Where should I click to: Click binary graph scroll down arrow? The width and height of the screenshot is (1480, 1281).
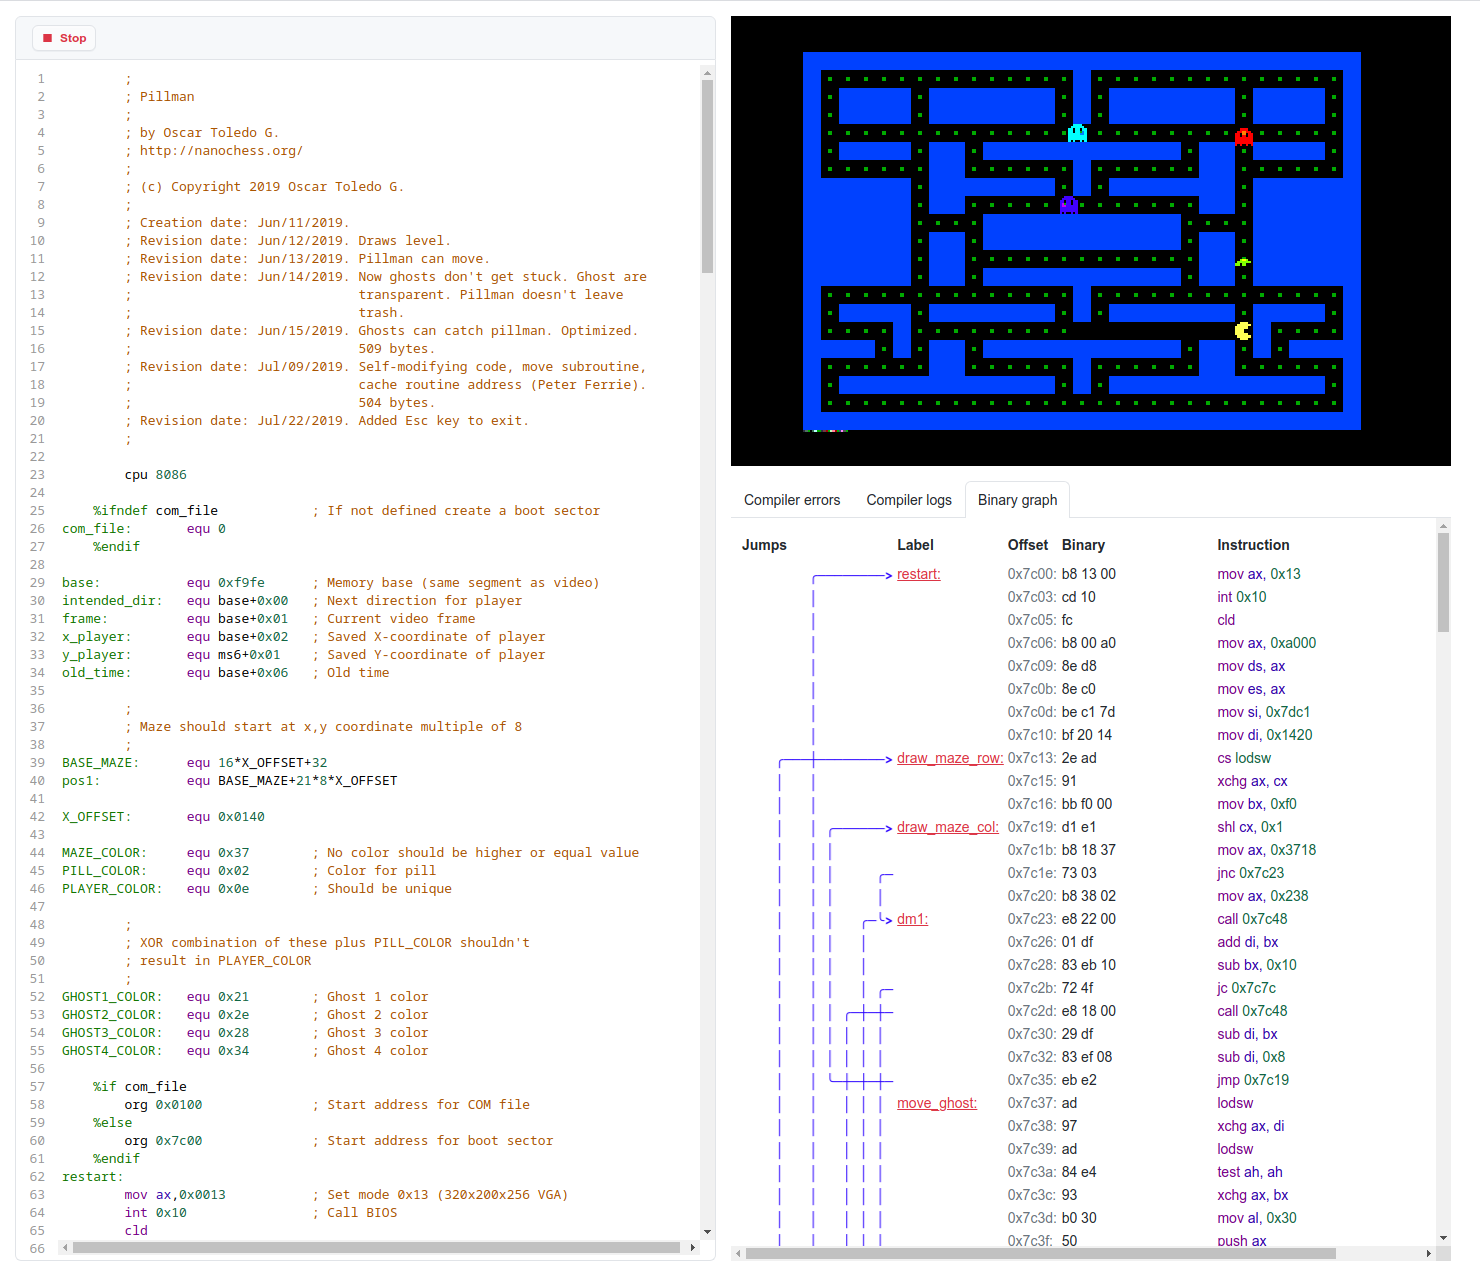click(1443, 1238)
